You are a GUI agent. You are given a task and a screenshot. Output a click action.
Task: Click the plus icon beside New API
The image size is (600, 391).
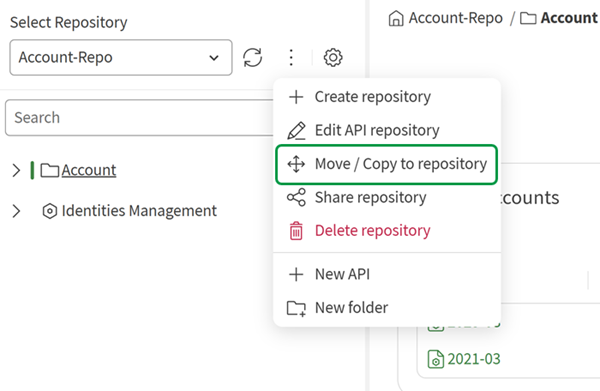[296, 274]
